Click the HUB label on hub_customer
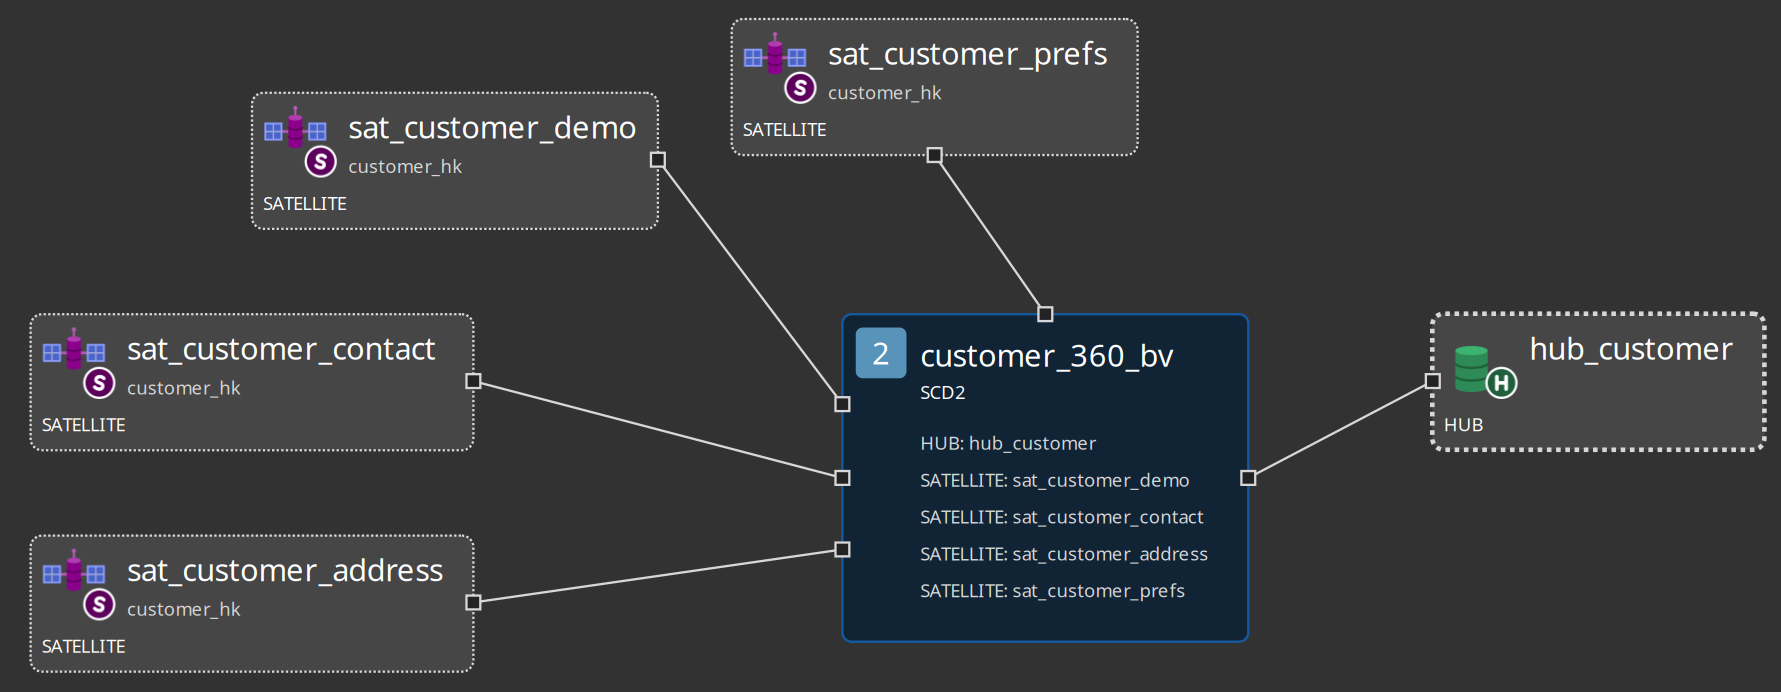The width and height of the screenshot is (1781, 692). pos(1464,425)
